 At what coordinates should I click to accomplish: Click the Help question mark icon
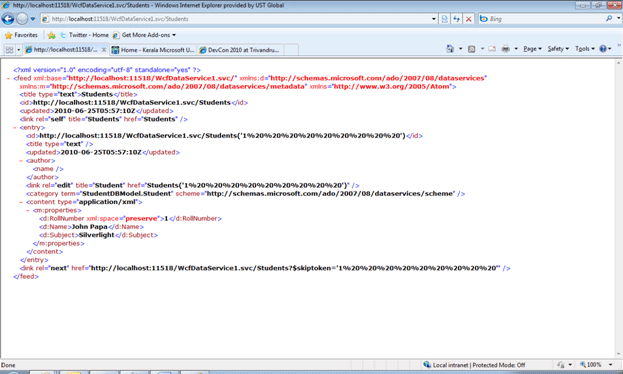(603, 48)
